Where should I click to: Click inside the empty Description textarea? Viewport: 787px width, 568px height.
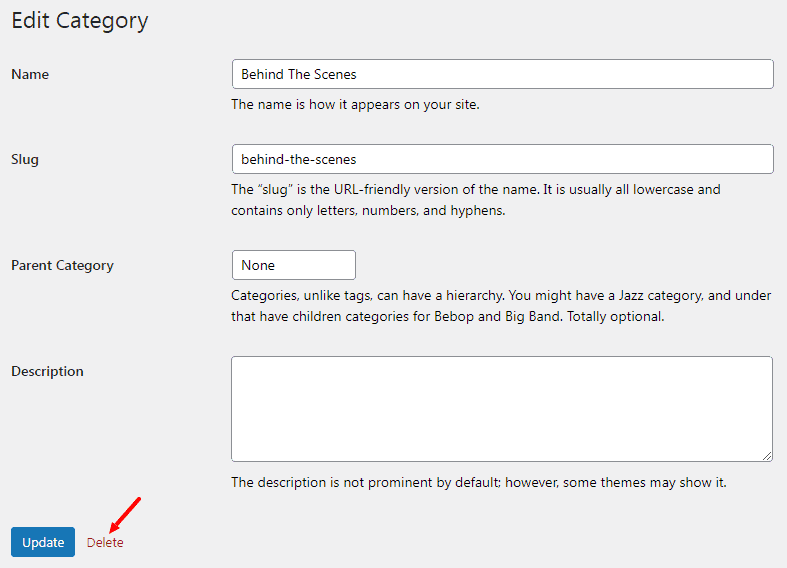coord(501,409)
